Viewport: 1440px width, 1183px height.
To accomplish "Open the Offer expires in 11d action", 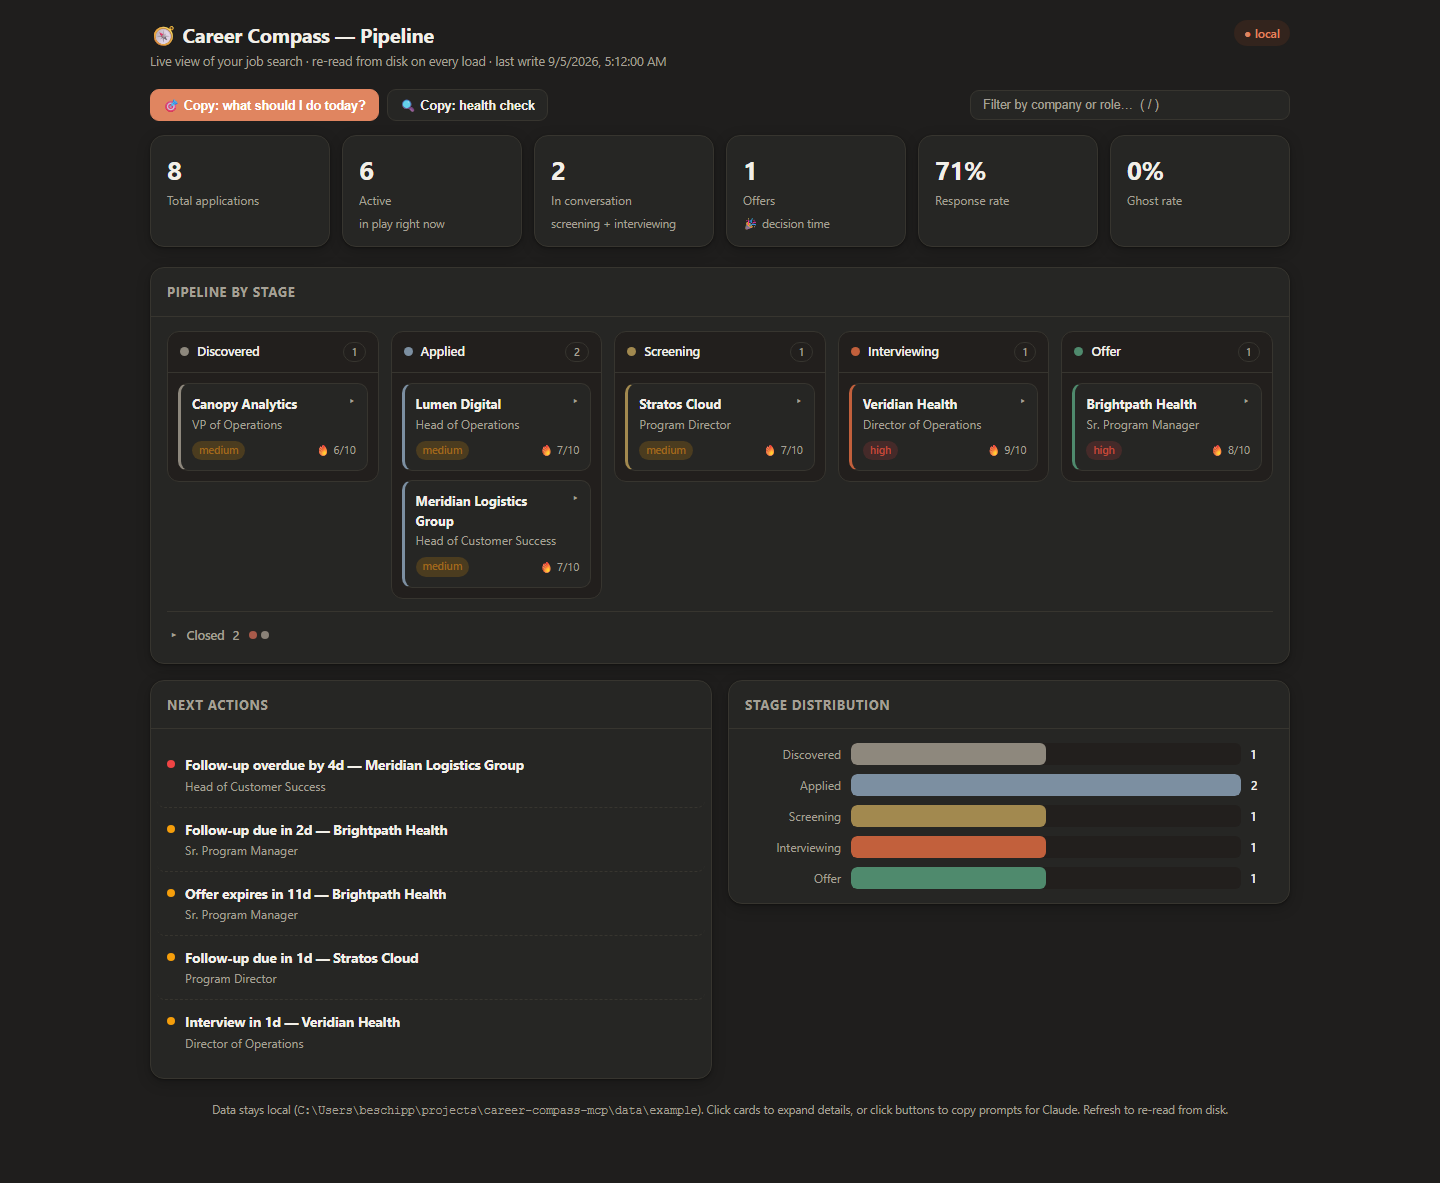I will (431, 904).
